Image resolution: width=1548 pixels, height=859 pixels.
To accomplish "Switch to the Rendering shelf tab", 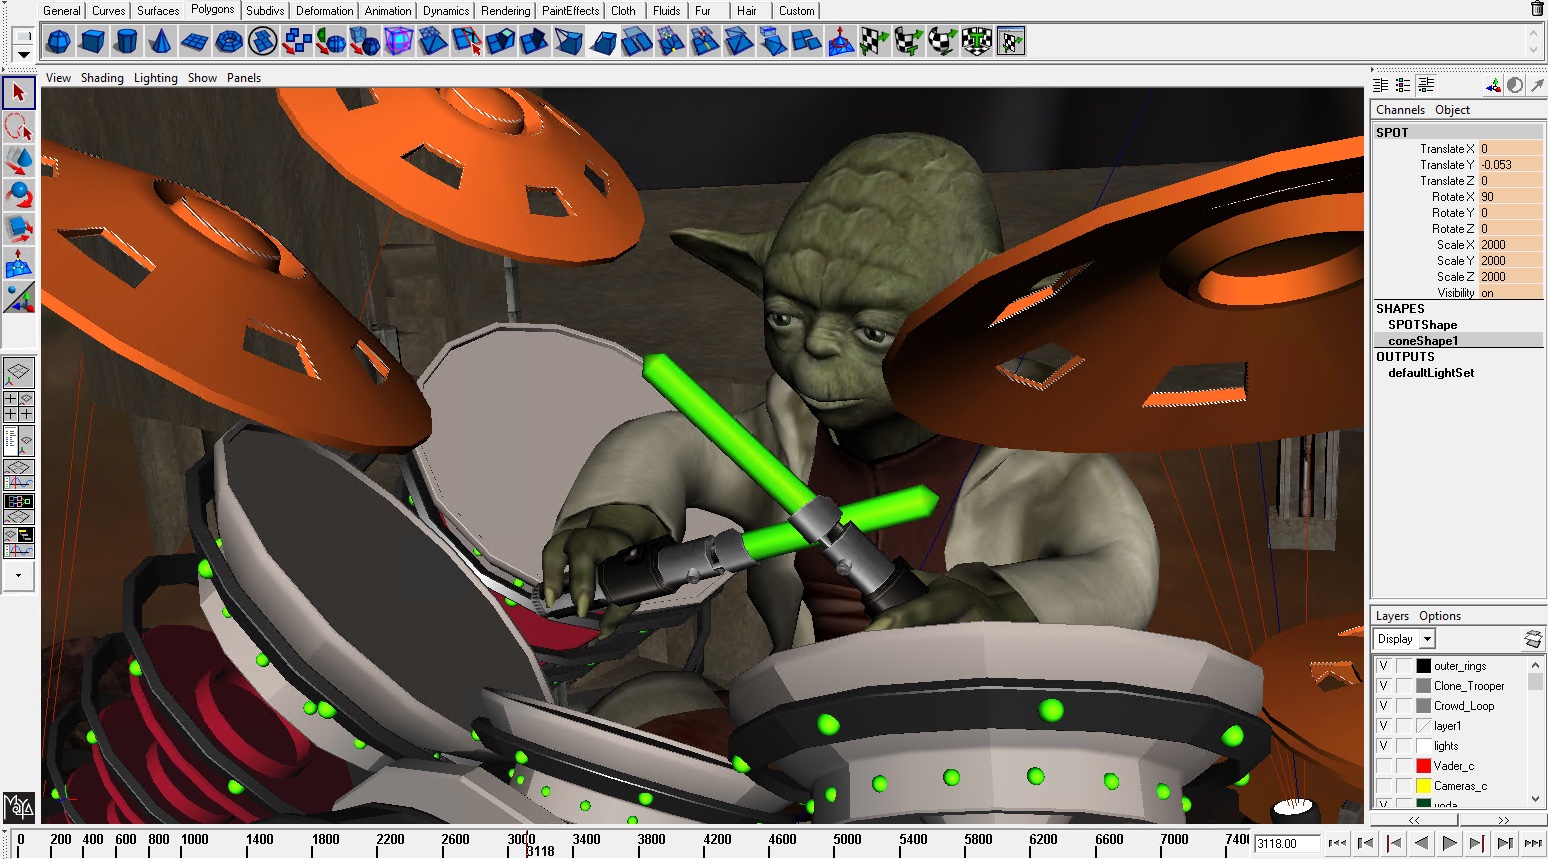I will [506, 11].
